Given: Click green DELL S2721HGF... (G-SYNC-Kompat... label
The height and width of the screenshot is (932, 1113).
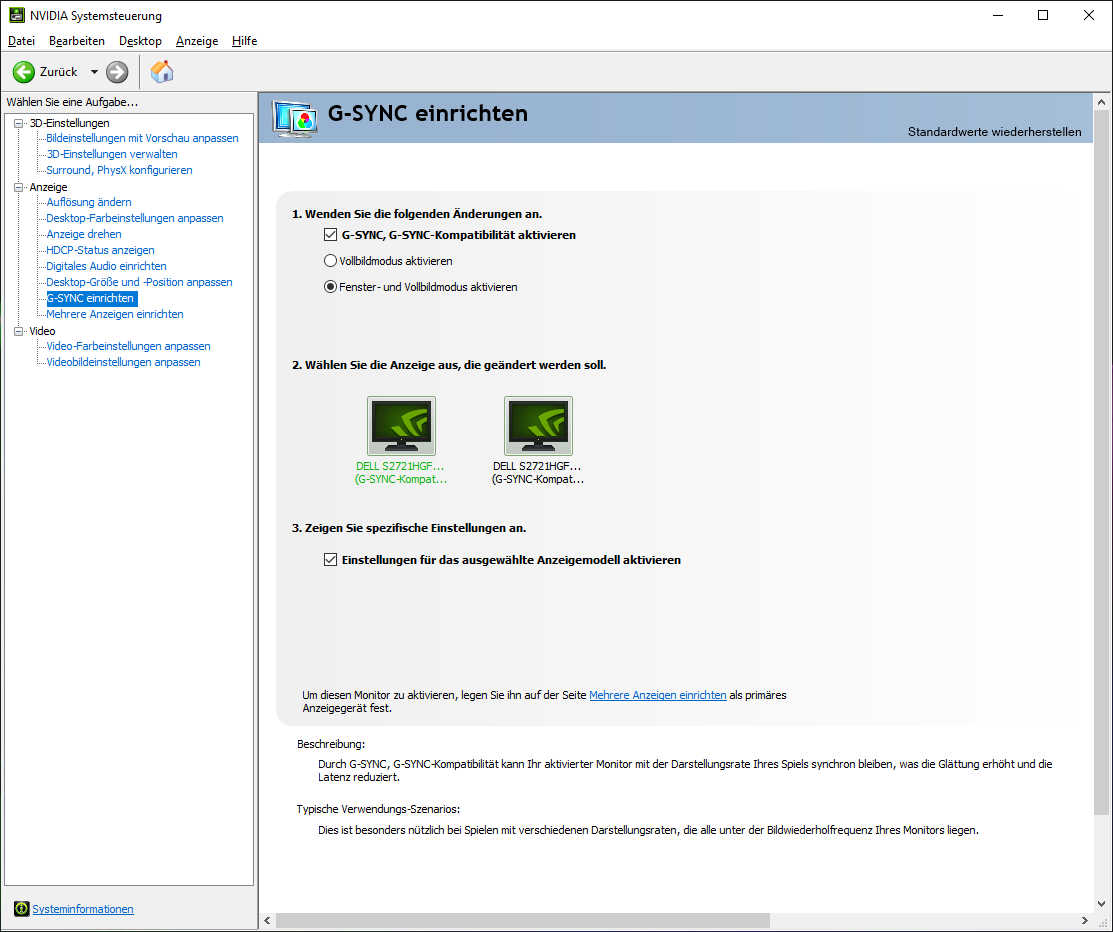Looking at the screenshot, I should tap(401, 473).
